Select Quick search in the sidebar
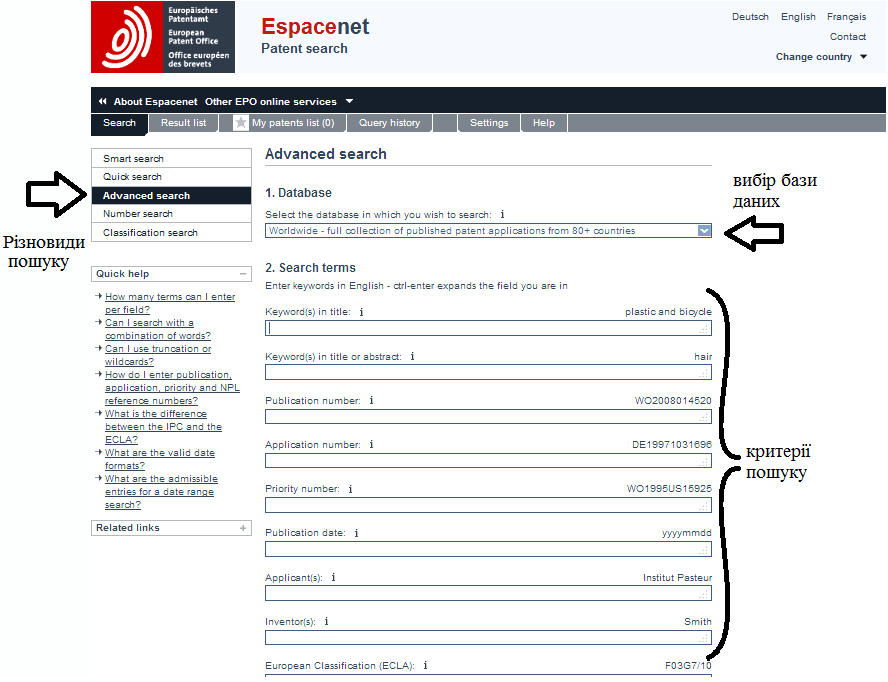The image size is (888, 682). point(171,177)
